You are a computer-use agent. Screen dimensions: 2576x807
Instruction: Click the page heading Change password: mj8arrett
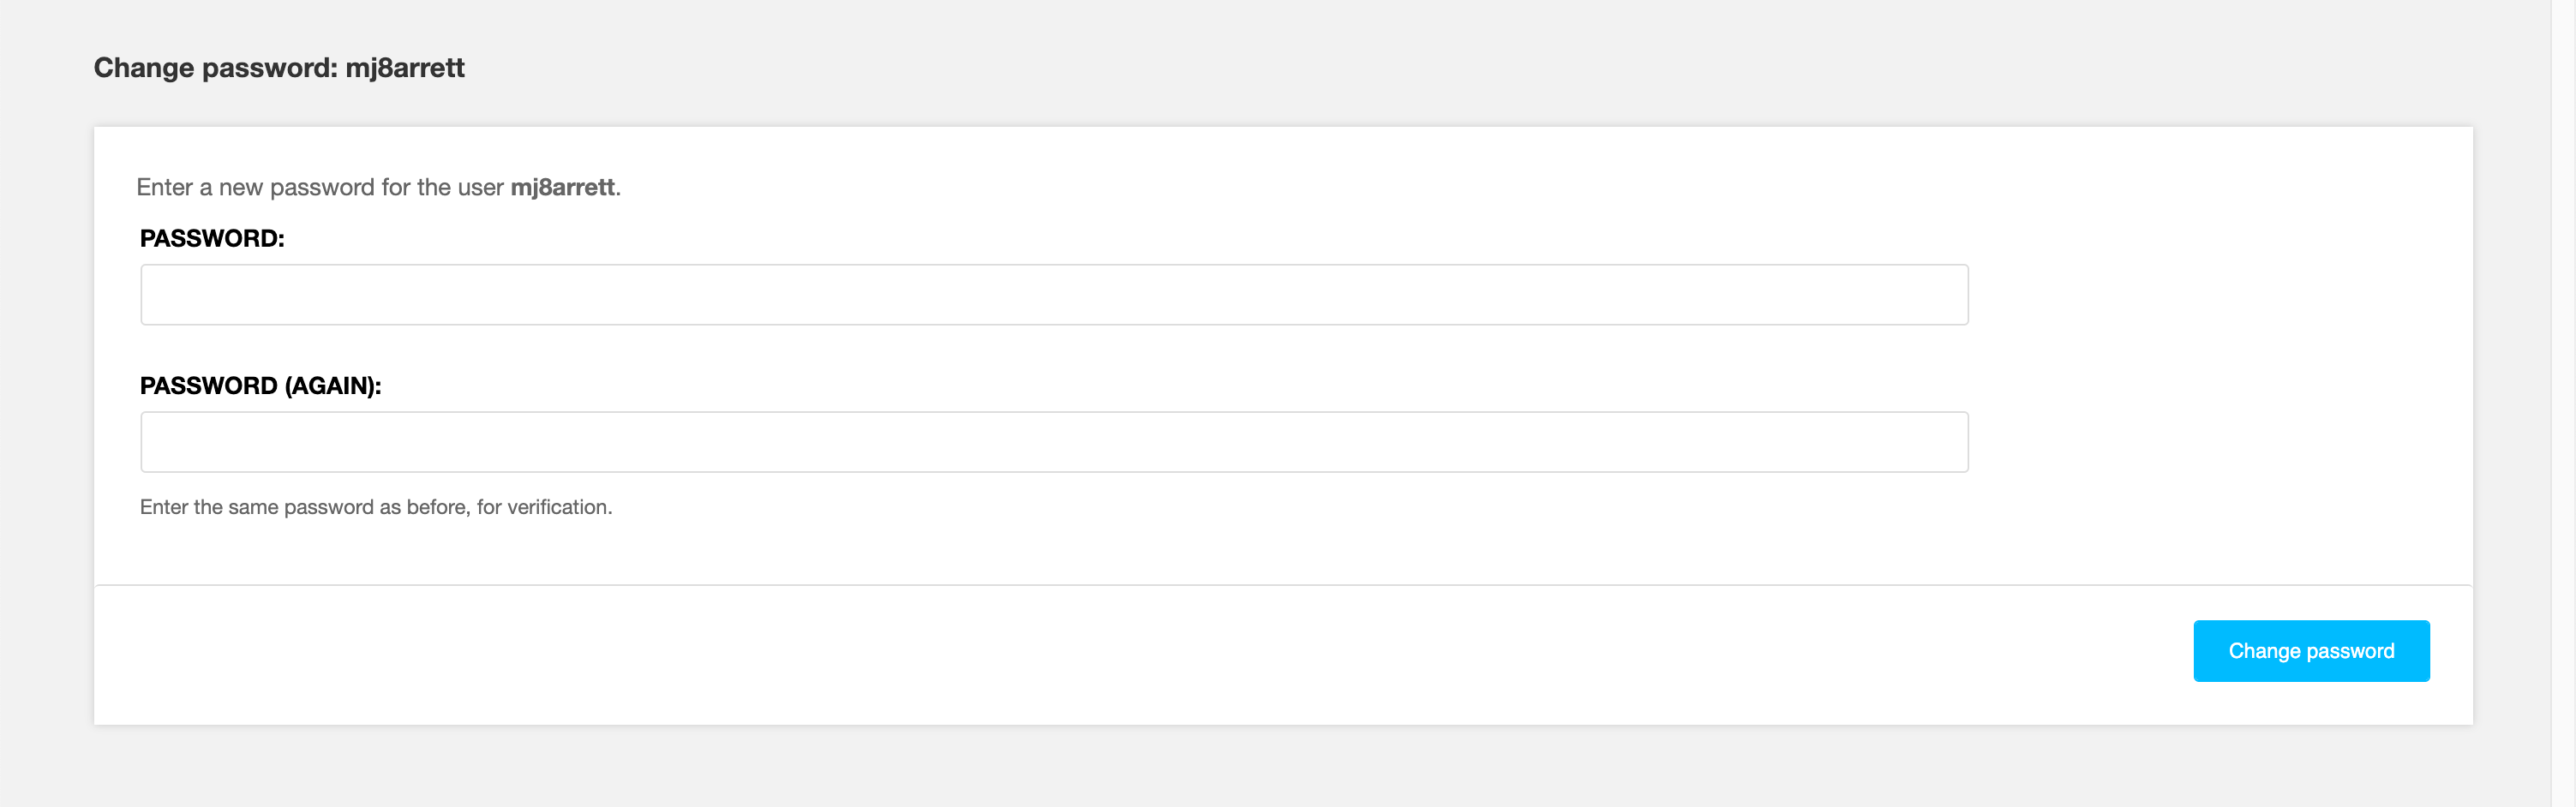[279, 68]
